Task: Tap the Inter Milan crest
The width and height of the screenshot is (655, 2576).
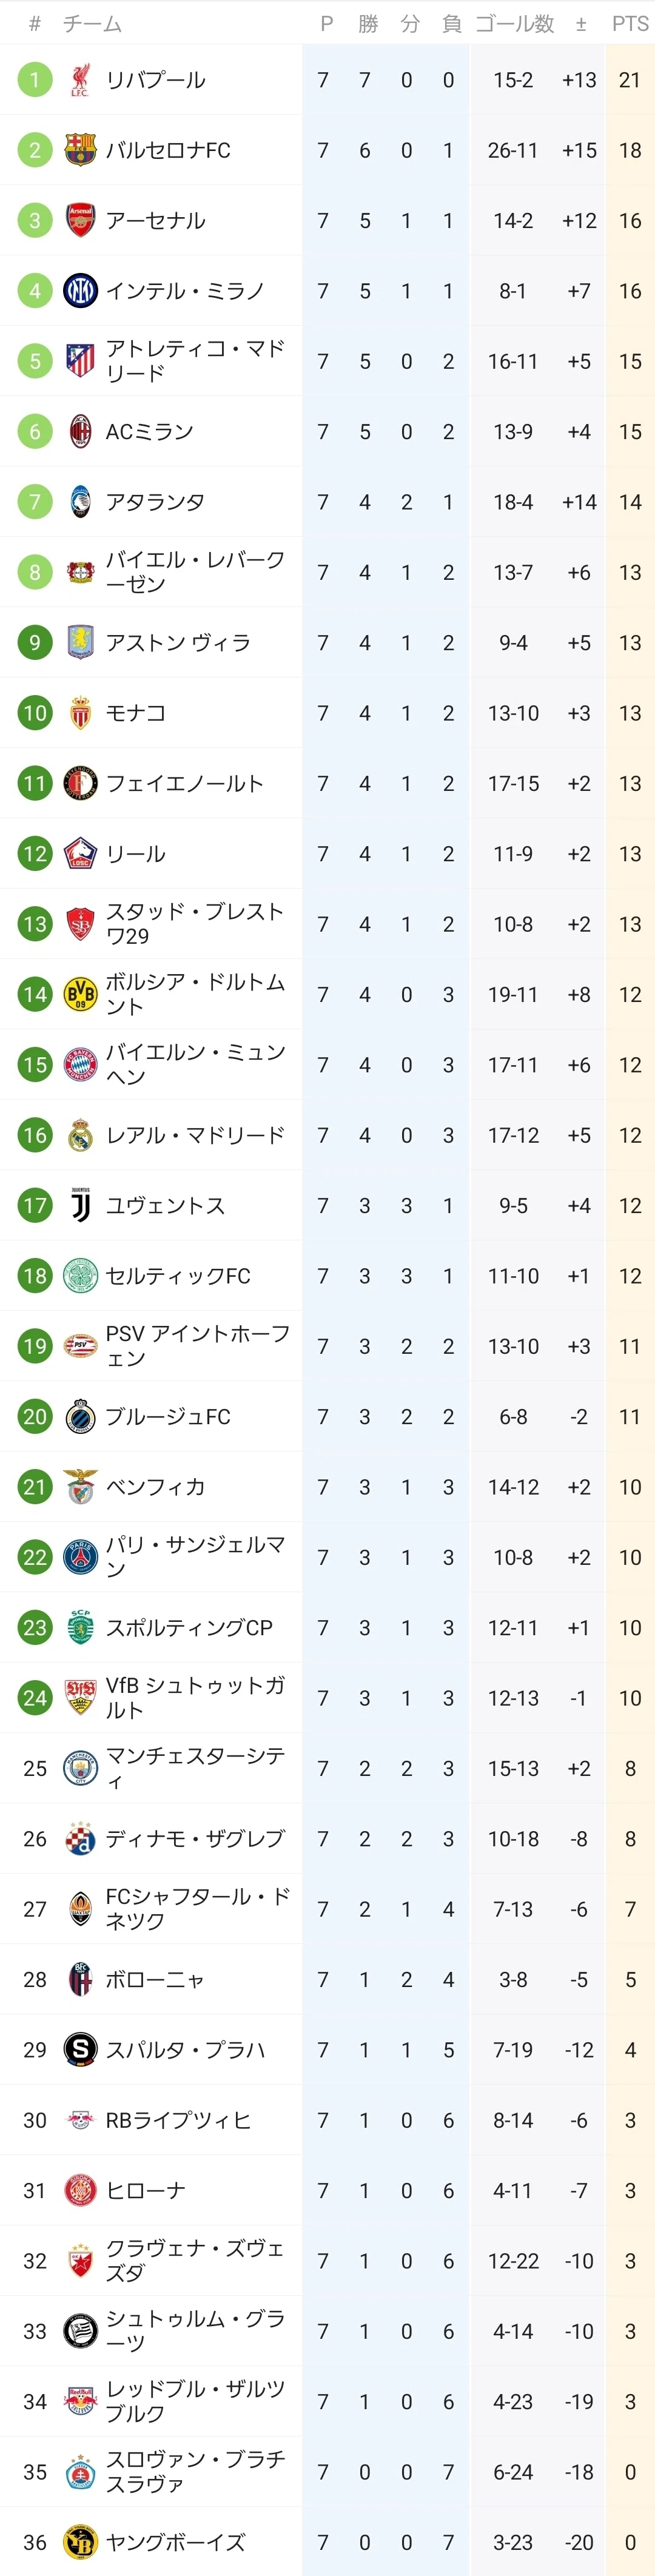Action: 80,291
